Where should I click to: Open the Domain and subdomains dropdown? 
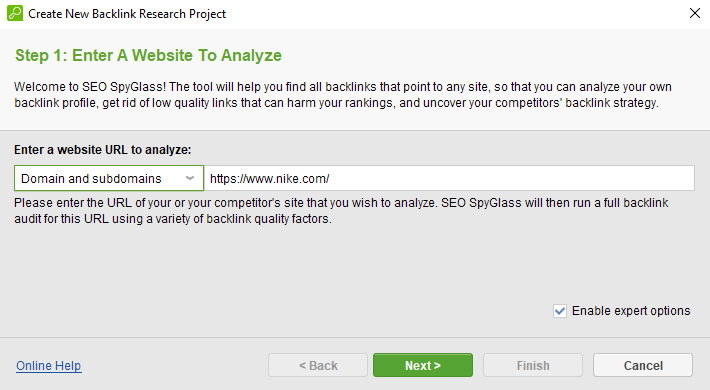(x=109, y=178)
